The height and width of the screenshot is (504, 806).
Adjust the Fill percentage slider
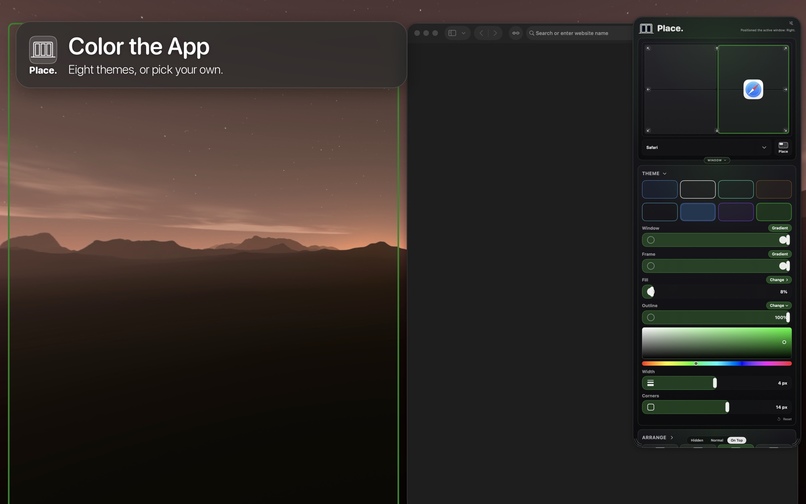point(717,292)
